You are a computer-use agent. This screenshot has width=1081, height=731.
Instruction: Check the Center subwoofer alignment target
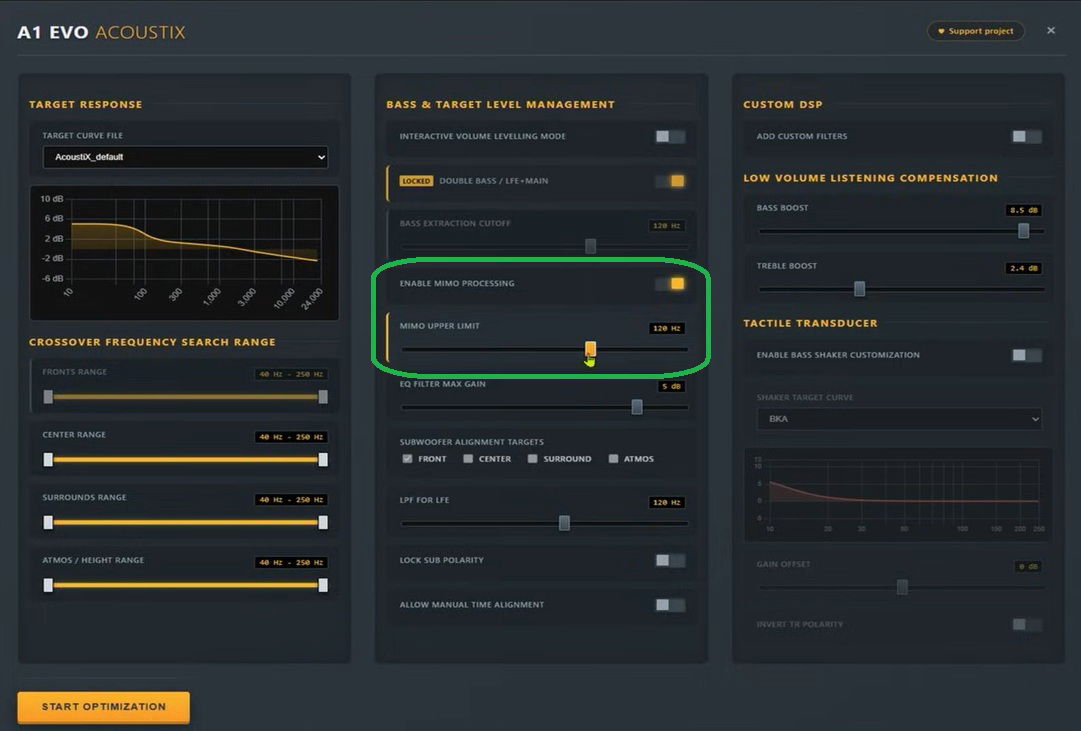468,459
